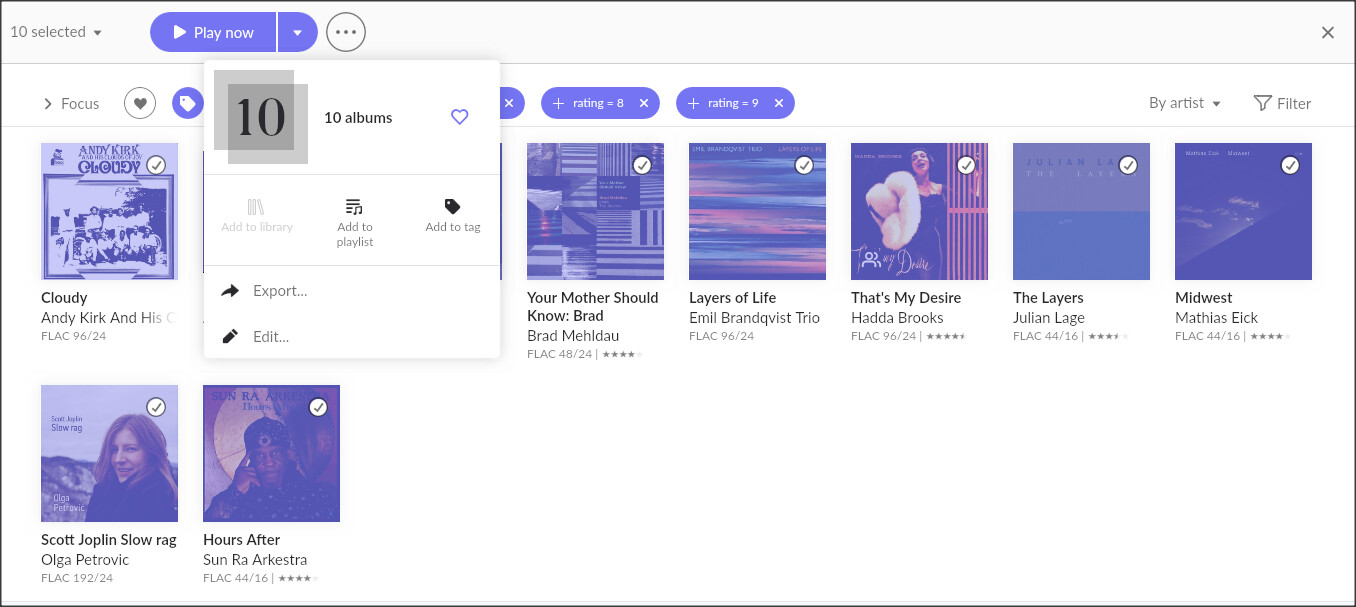Remove the rating = 9 filter chip
This screenshot has height=607, width=1356.
tap(778, 103)
